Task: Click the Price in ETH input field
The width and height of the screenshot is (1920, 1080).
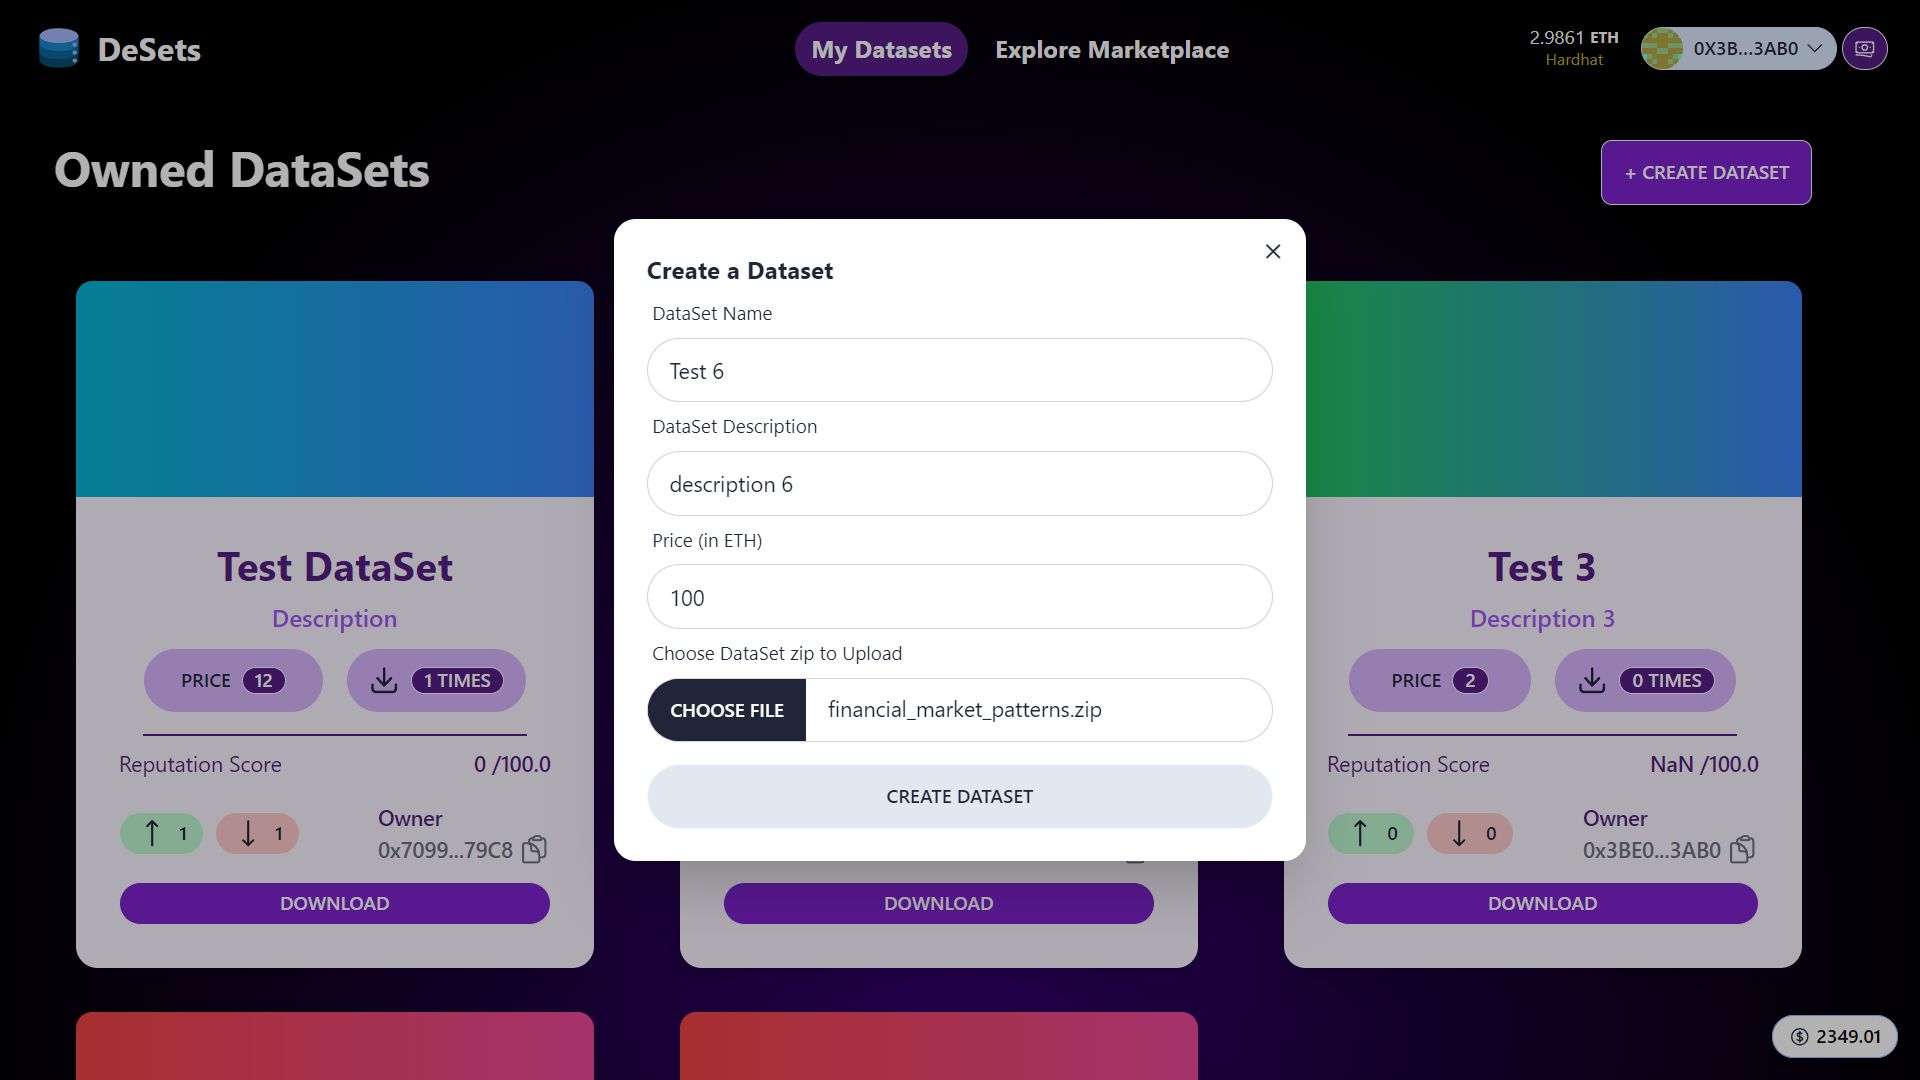Action: [x=959, y=596]
